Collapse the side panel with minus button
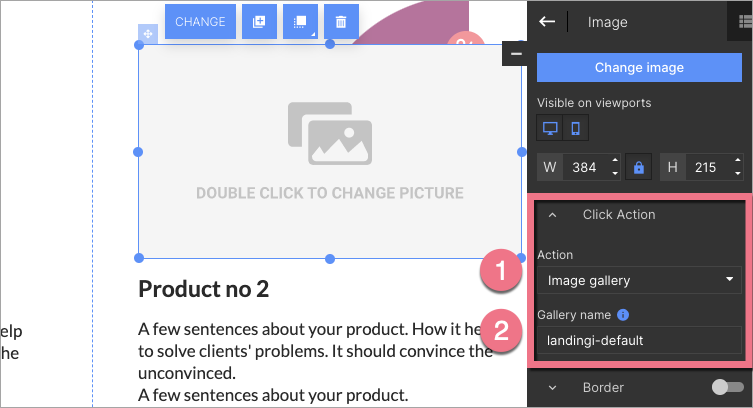The image size is (753, 408). 515,53
